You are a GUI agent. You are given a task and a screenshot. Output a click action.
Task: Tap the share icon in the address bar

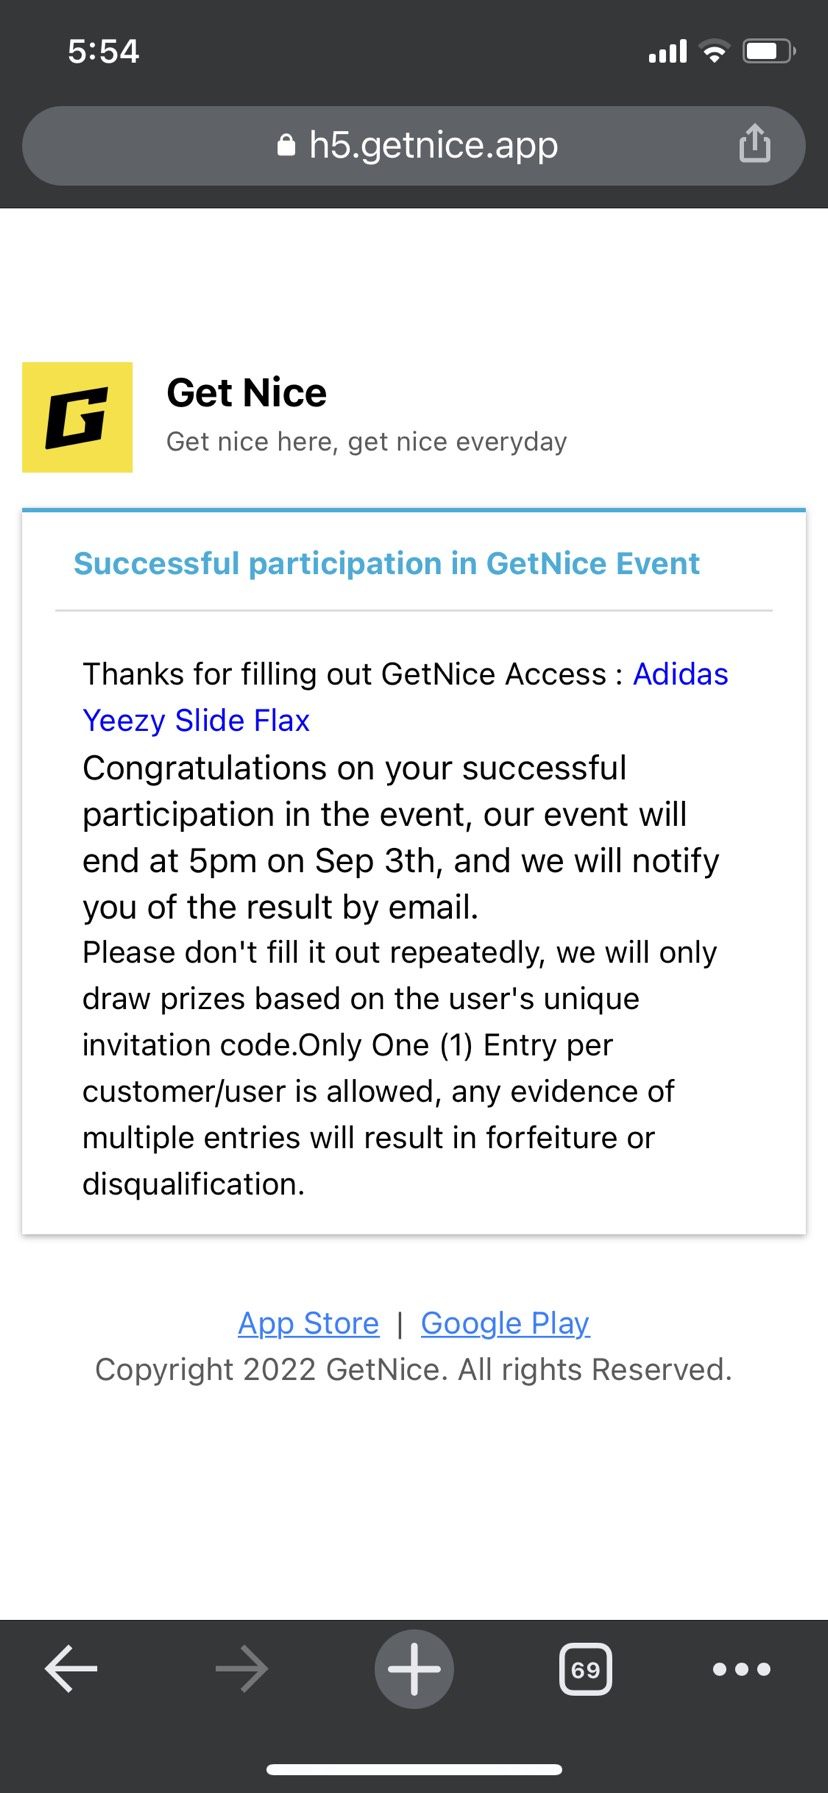coord(754,144)
